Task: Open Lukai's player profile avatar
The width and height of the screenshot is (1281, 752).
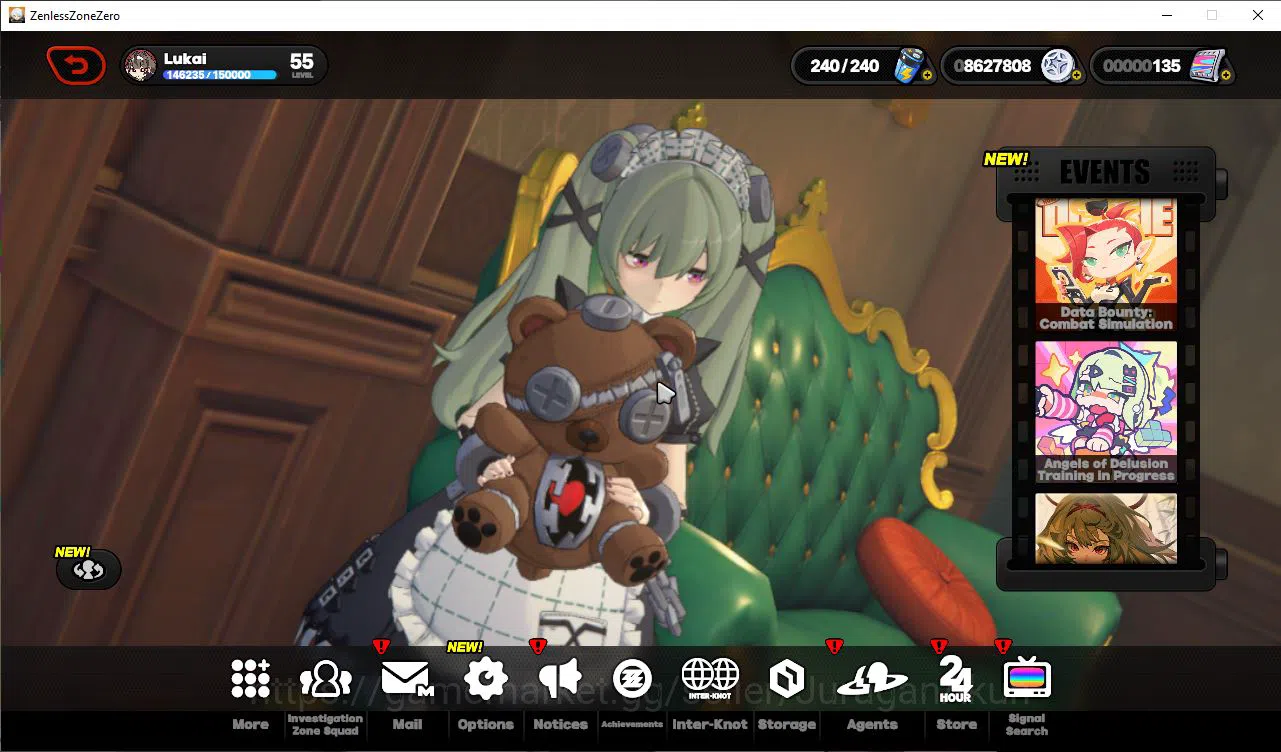Action: click(x=141, y=66)
